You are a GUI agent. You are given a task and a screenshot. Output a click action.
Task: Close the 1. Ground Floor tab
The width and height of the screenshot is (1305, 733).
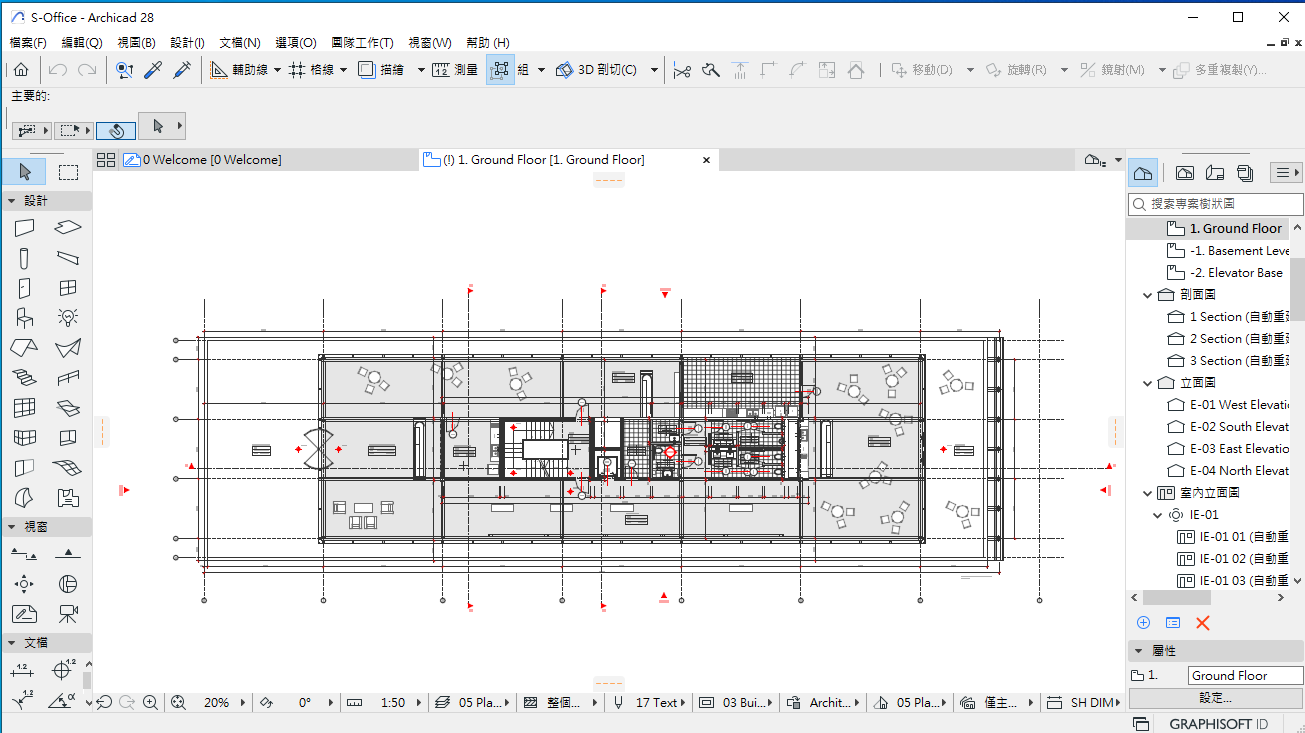[706, 160]
